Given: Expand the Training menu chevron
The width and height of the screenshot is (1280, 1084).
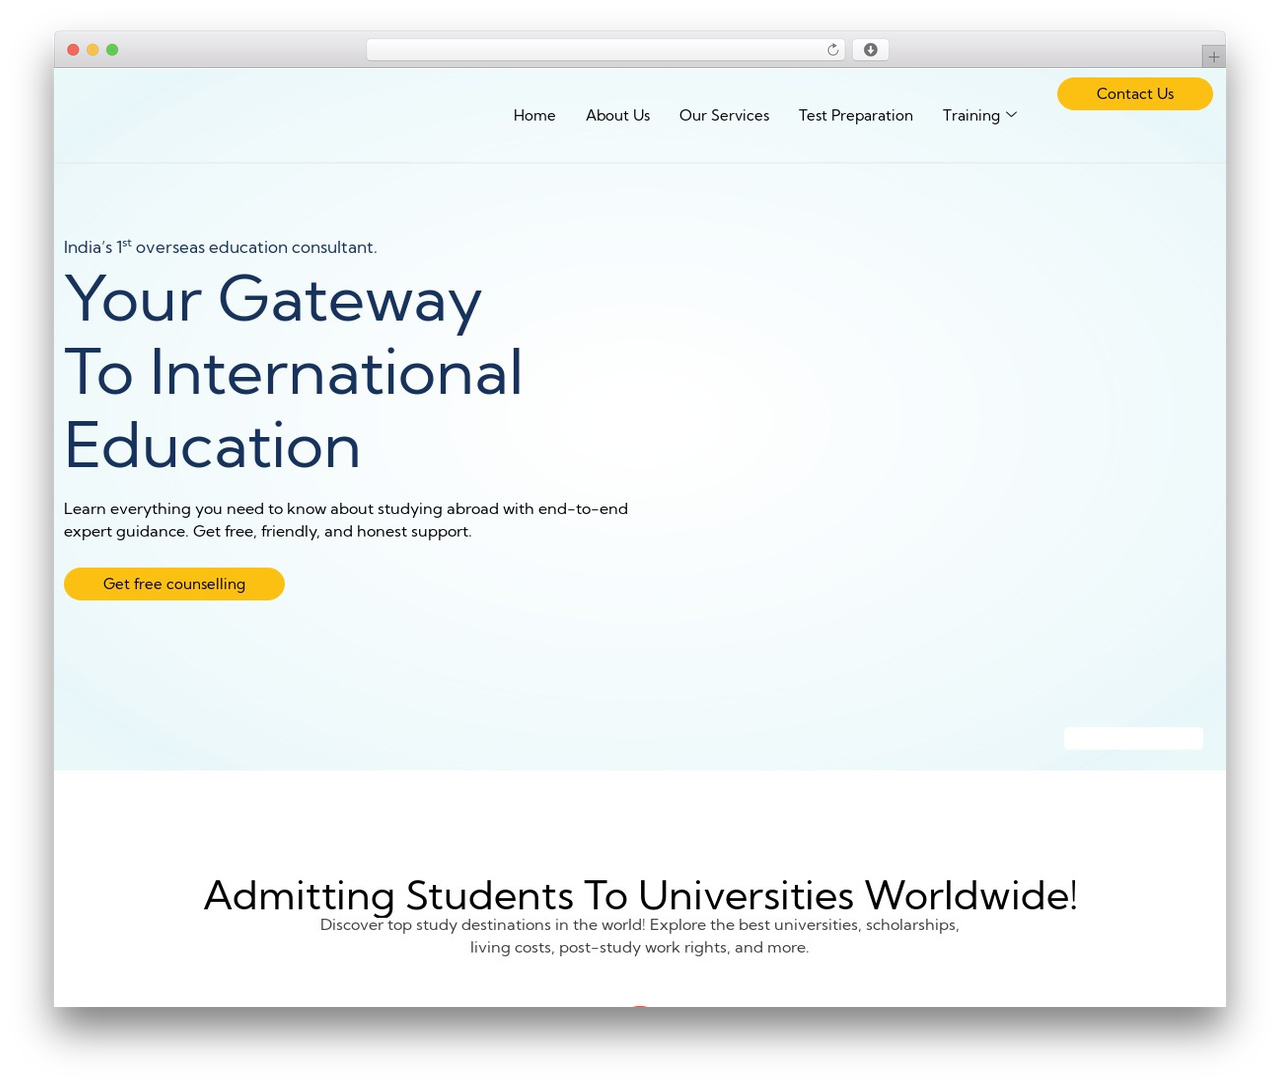Looking at the screenshot, I should tap(1011, 115).
